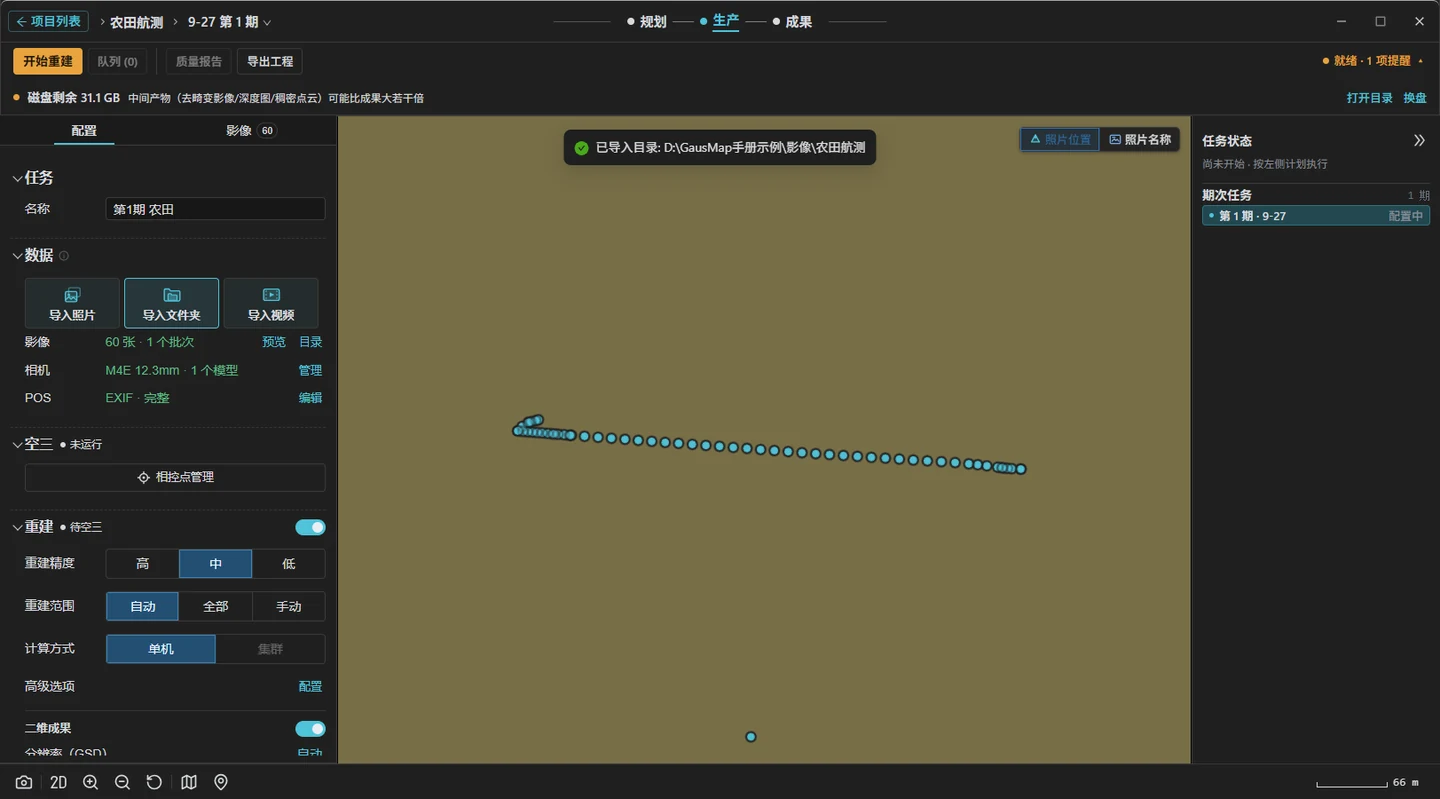Show photo positions on map
Image resolution: width=1440 pixels, height=799 pixels.
click(1060, 140)
